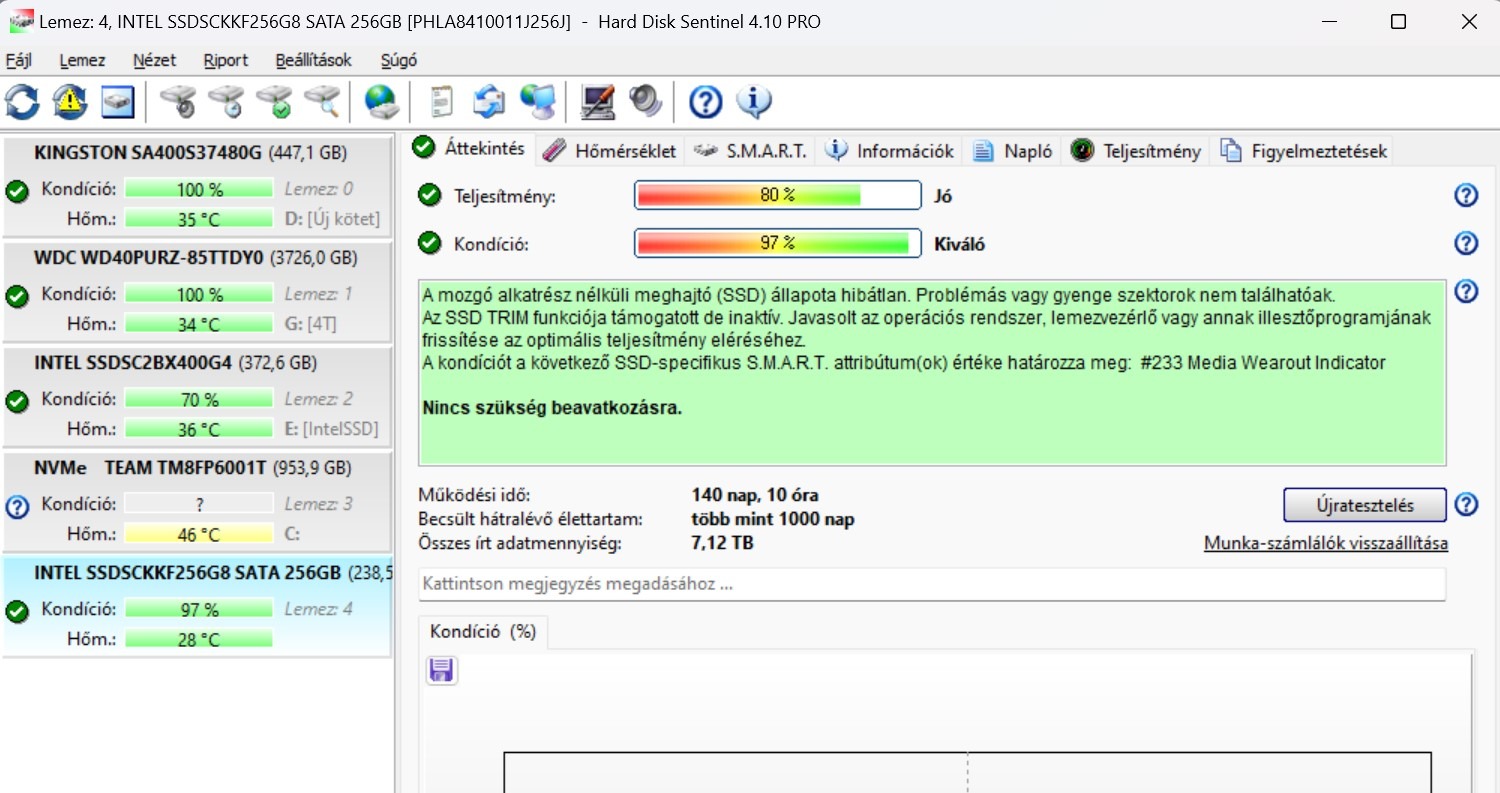
Task: Click the help icon beside Kondíció bar
Action: (1466, 243)
